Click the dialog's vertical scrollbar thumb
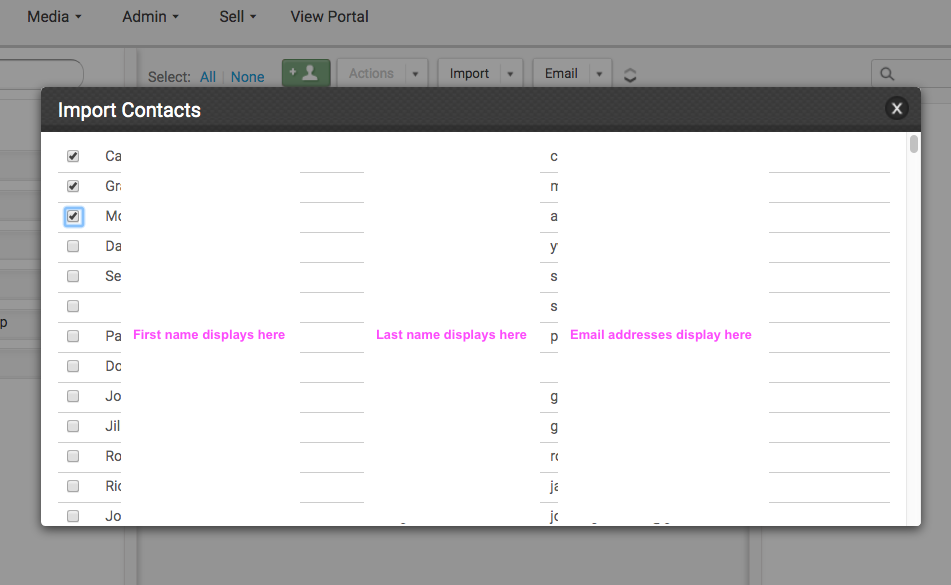 point(914,144)
